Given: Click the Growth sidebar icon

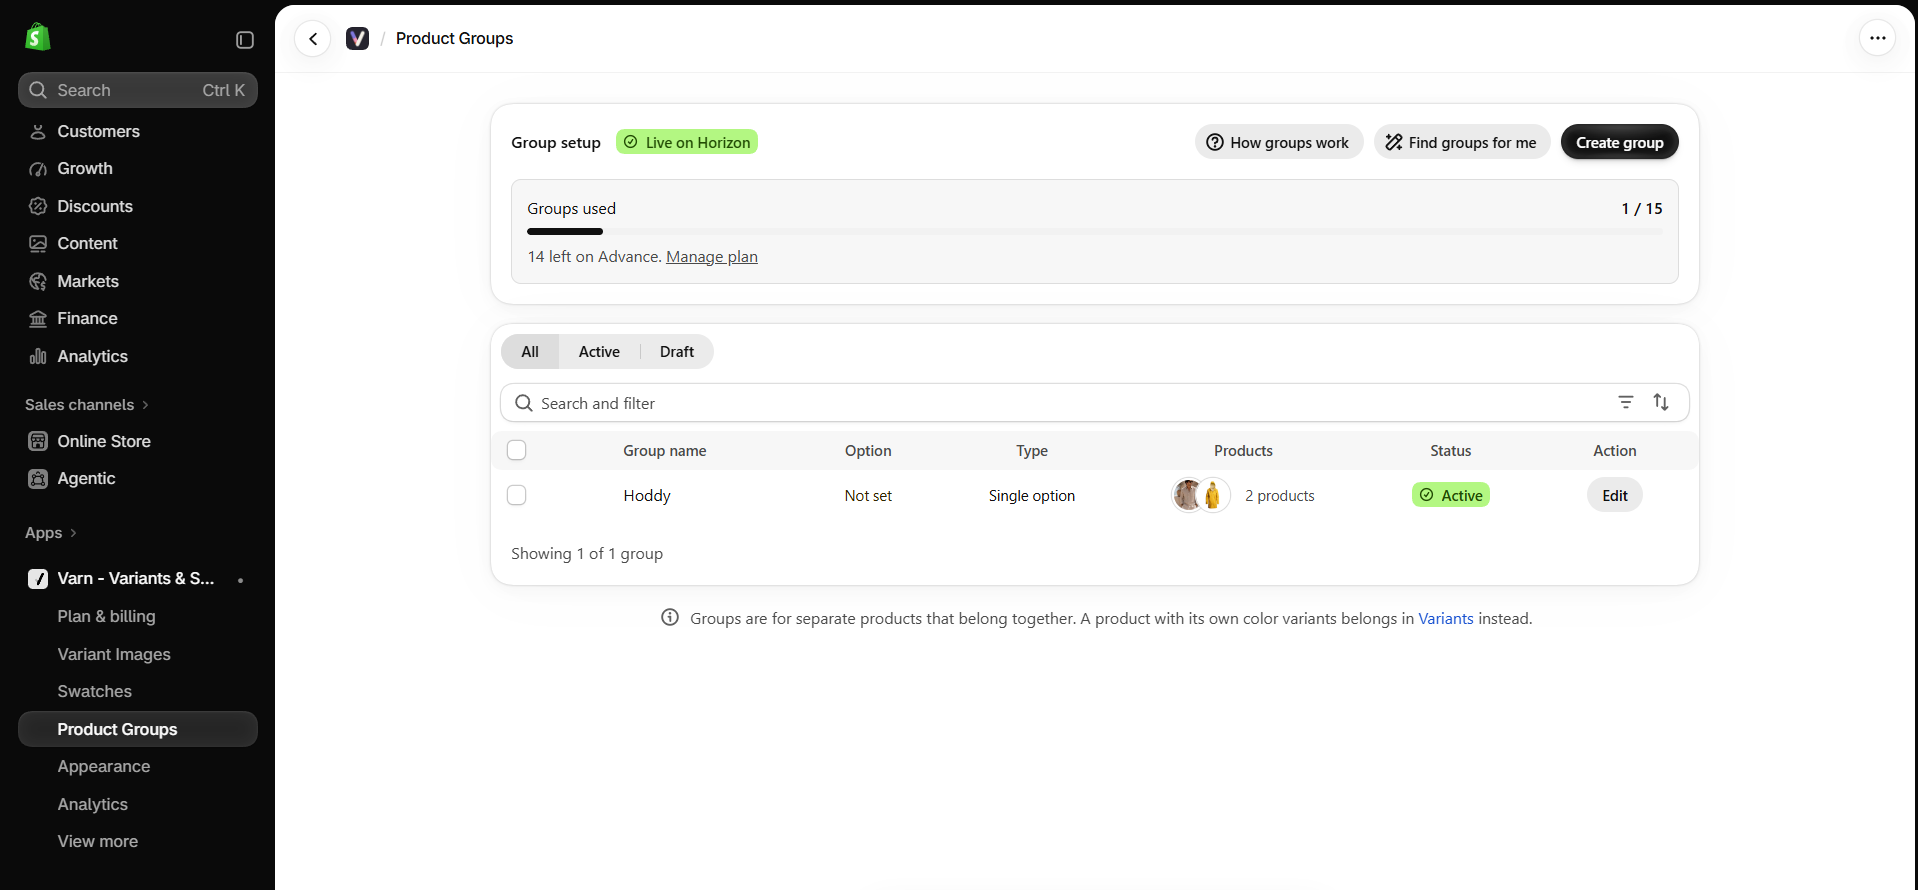Looking at the screenshot, I should pyautogui.click(x=38, y=169).
